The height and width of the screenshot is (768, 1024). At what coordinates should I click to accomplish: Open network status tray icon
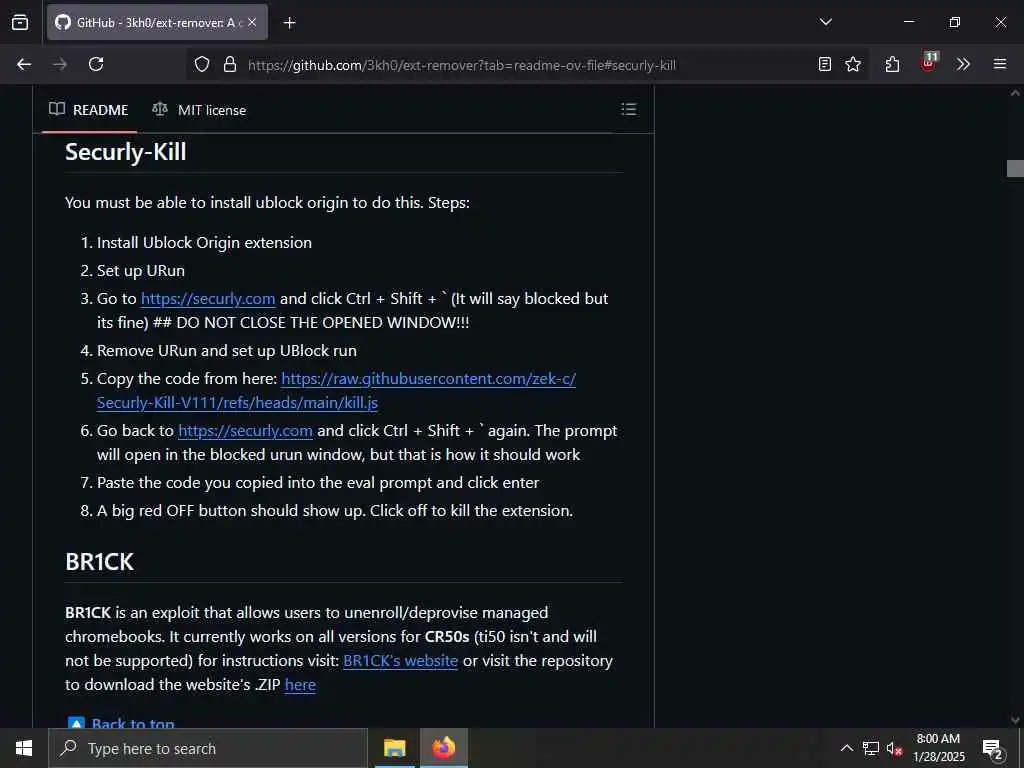click(x=871, y=748)
